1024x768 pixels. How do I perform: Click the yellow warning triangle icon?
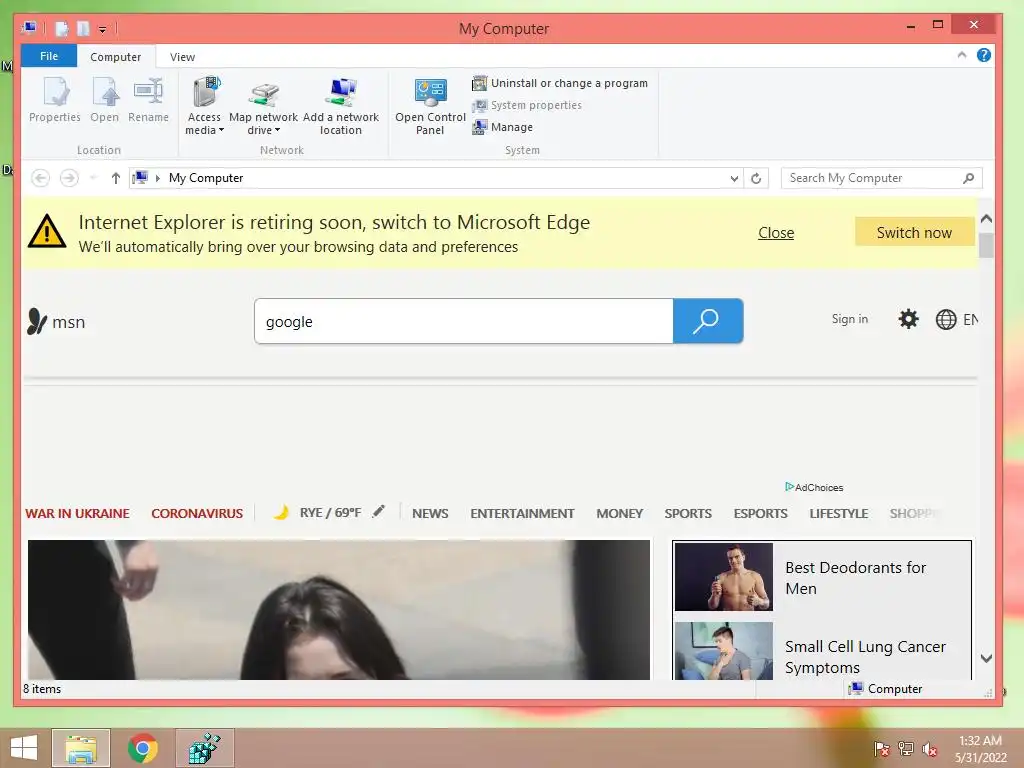(47, 231)
